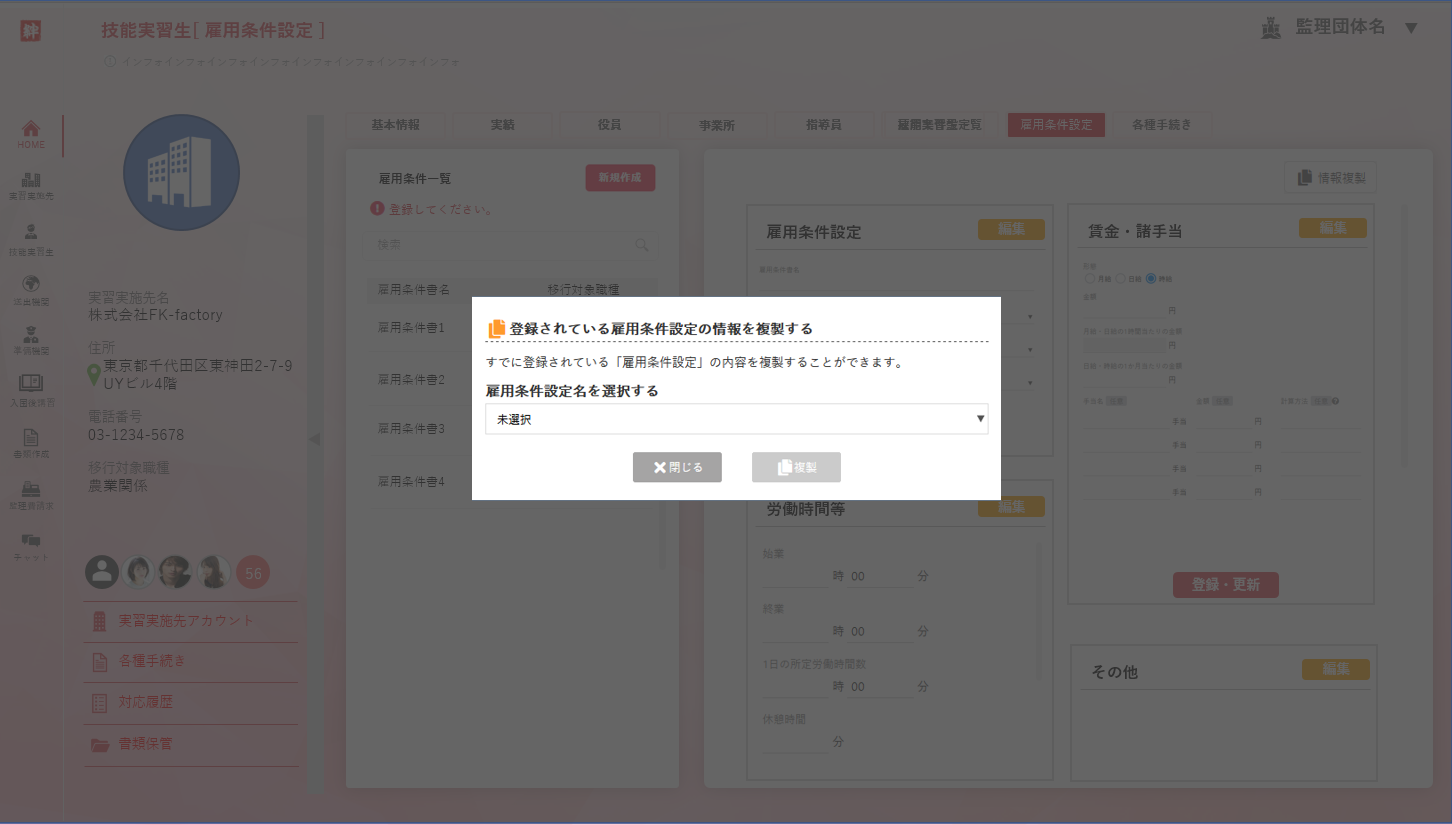Select the 日給 radio button
Screen dimensions: 1452x825
coord(1121,279)
